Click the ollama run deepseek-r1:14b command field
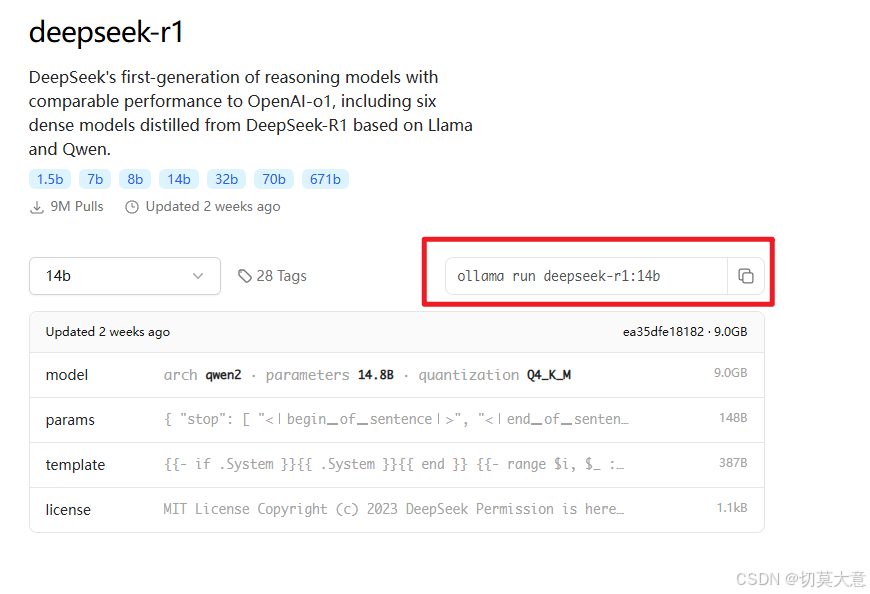The height and width of the screenshot is (594, 870). tap(586, 276)
